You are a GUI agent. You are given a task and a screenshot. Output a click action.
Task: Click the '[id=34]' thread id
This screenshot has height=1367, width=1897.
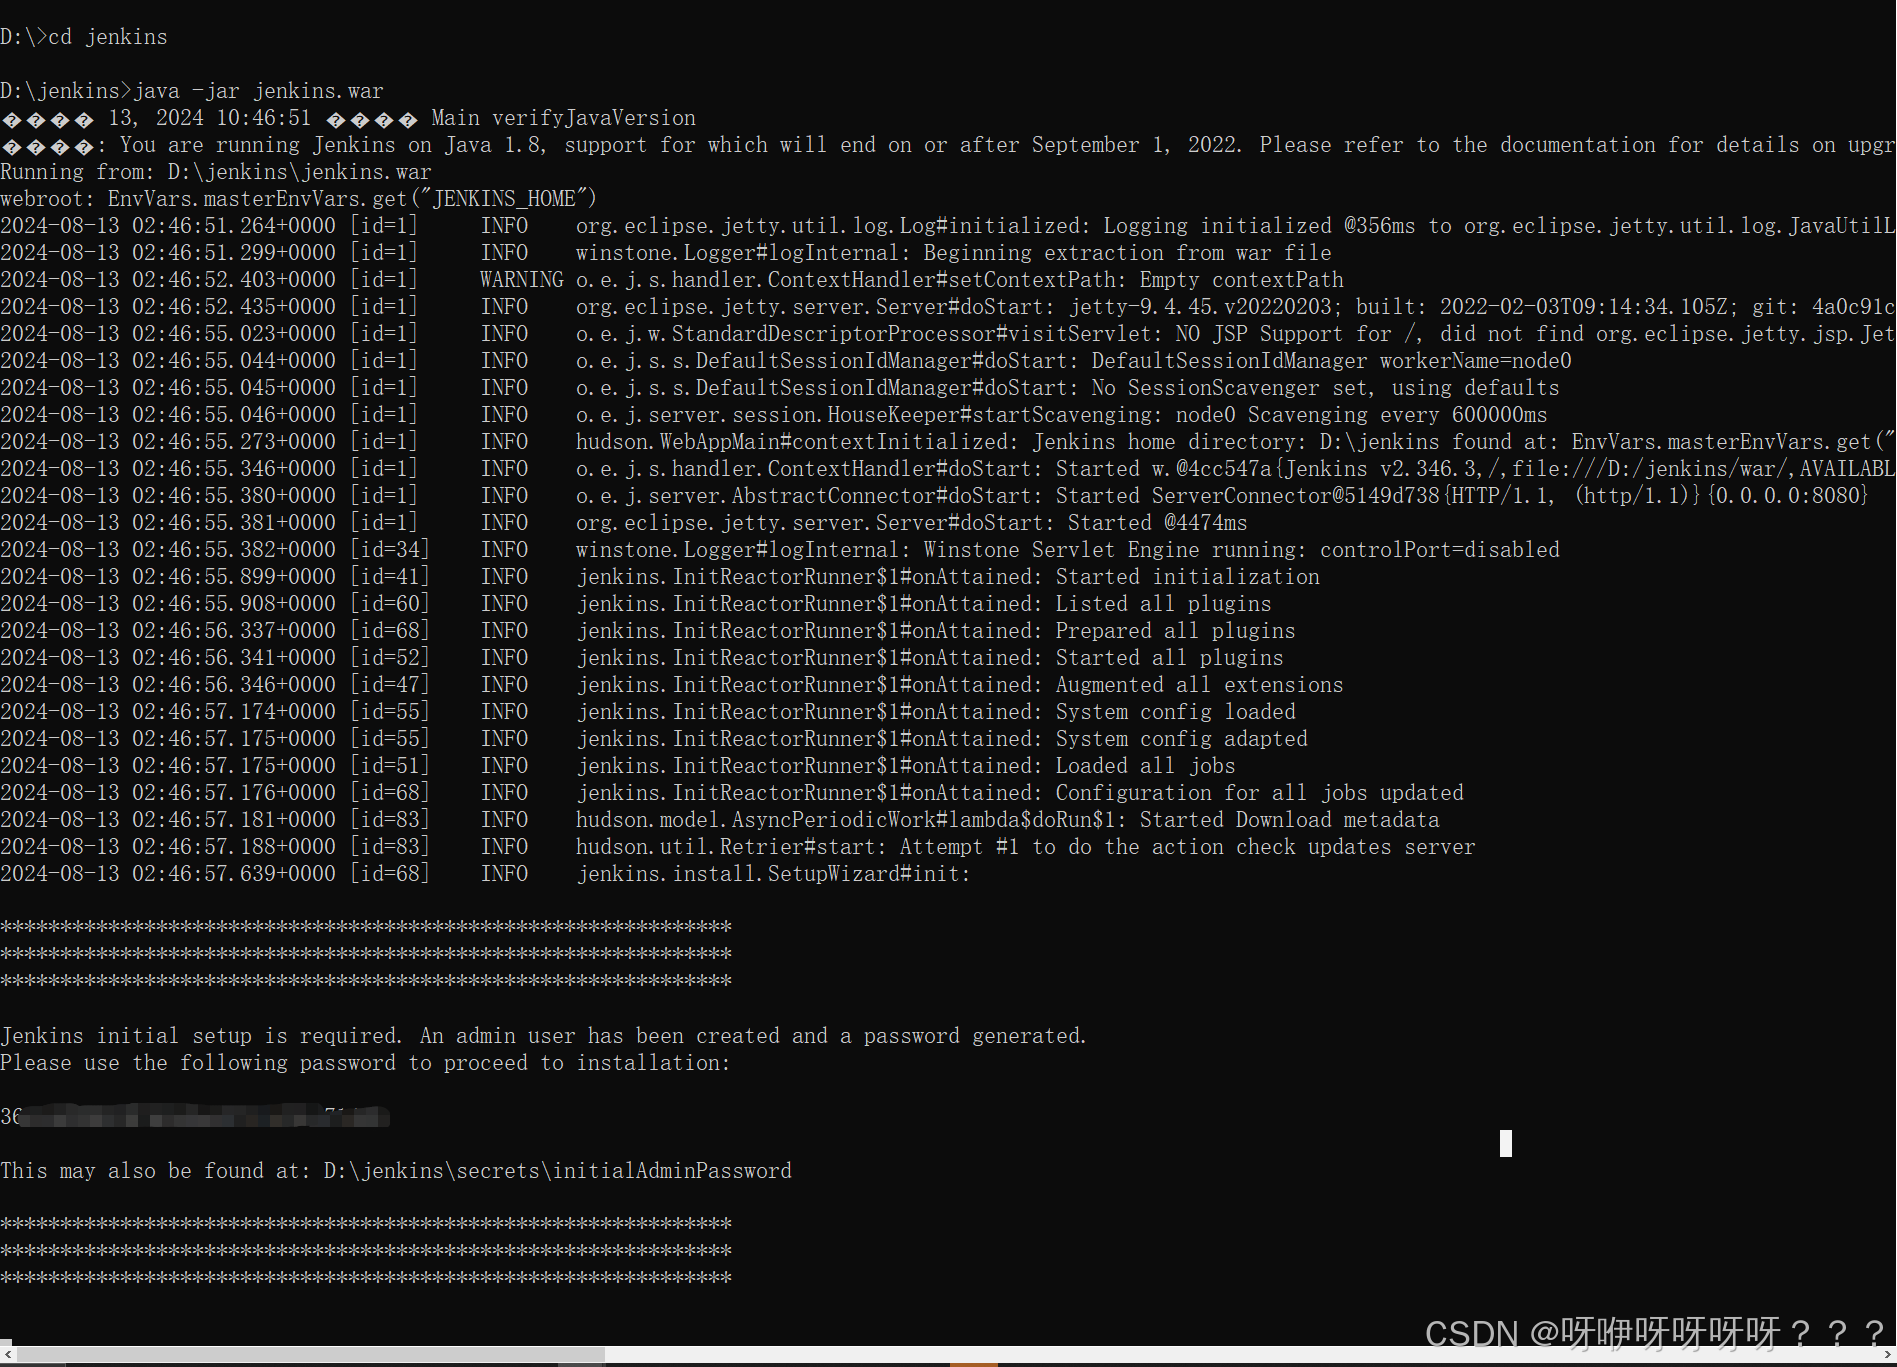click(390, 549)
